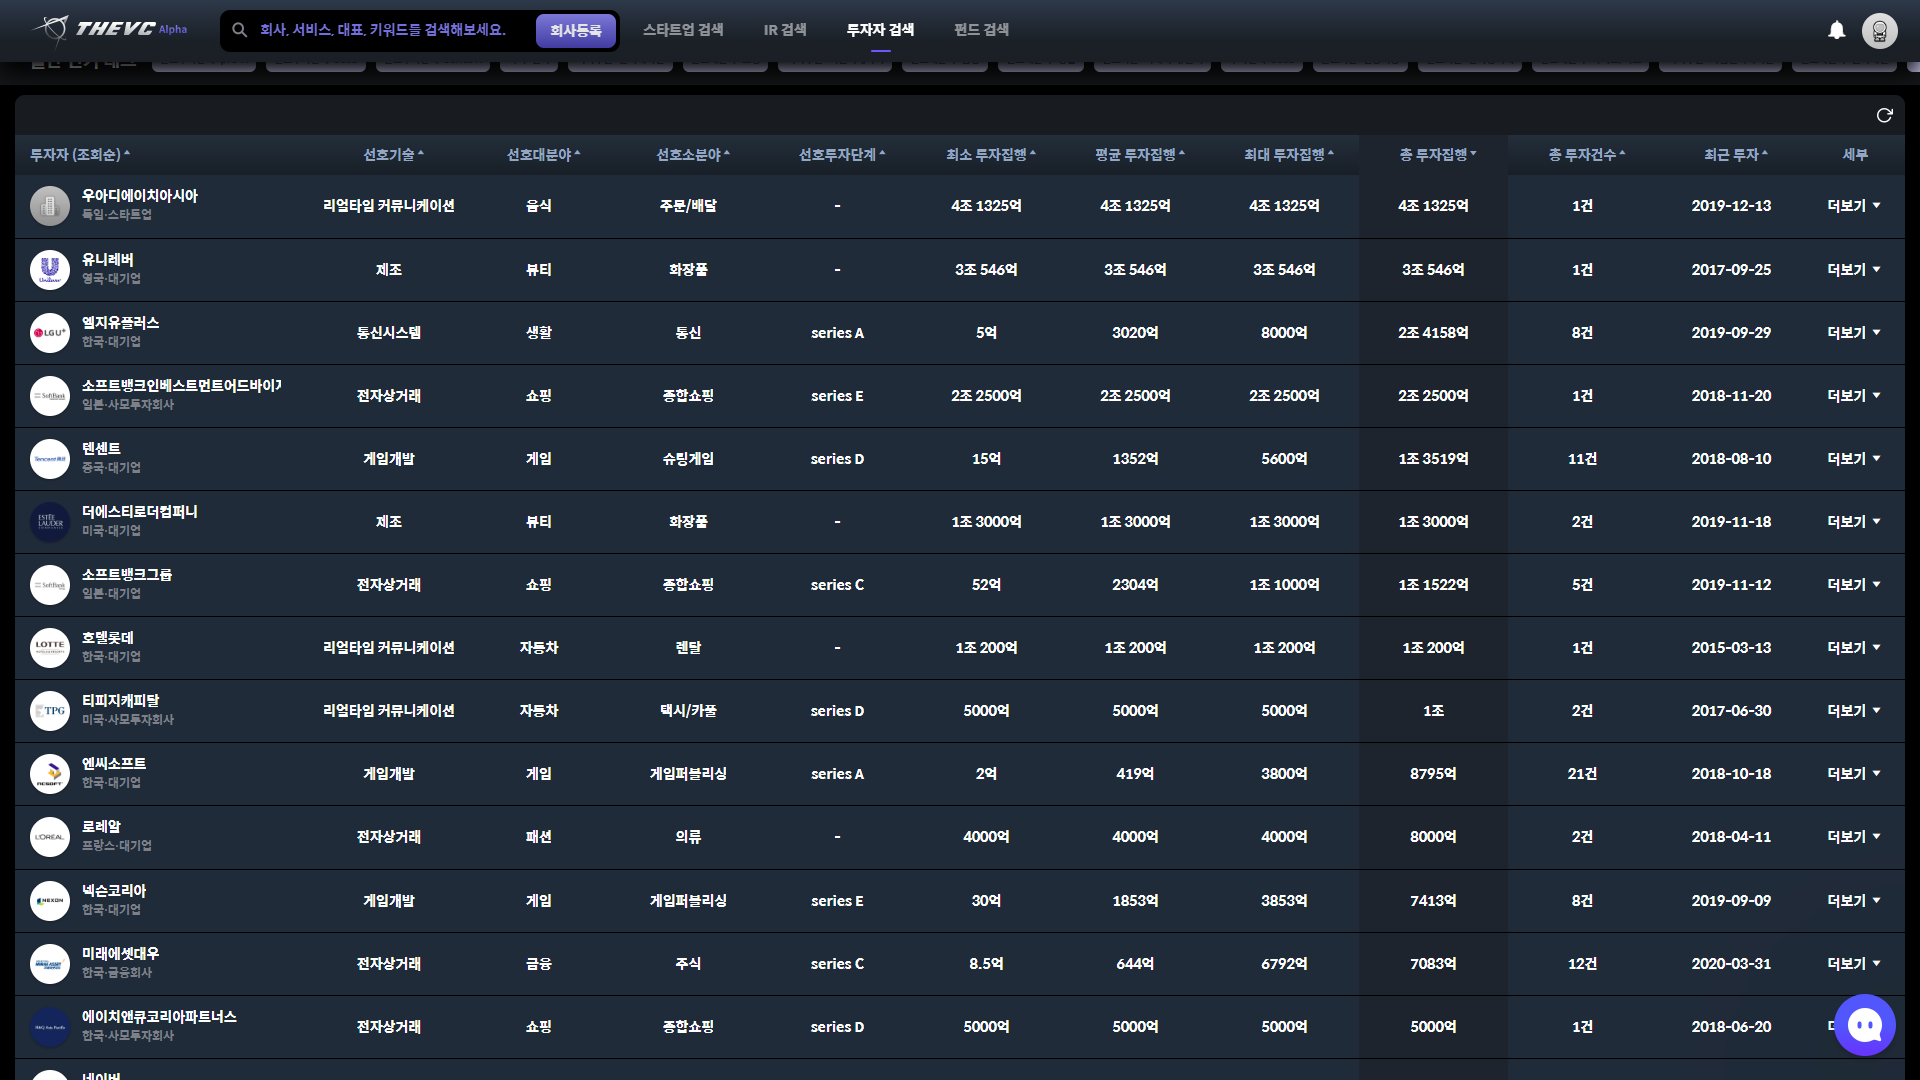
Task: Sort by 선호투자단계 column
Action: coord(841,155)
